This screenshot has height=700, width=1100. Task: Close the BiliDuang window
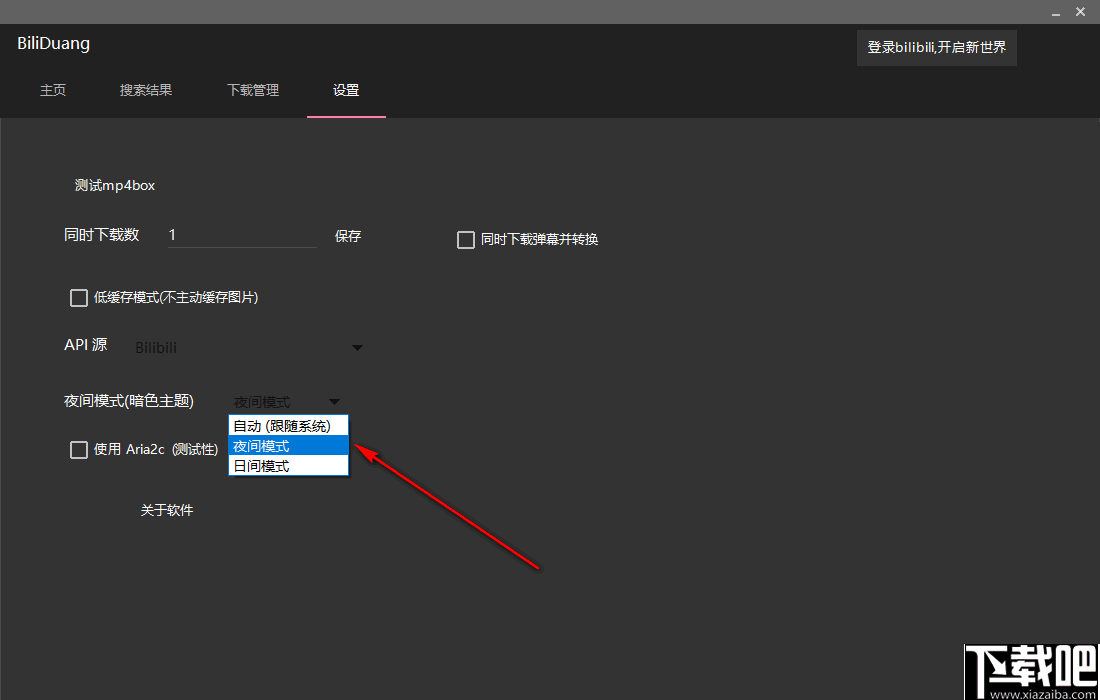tap(1080, 12)
